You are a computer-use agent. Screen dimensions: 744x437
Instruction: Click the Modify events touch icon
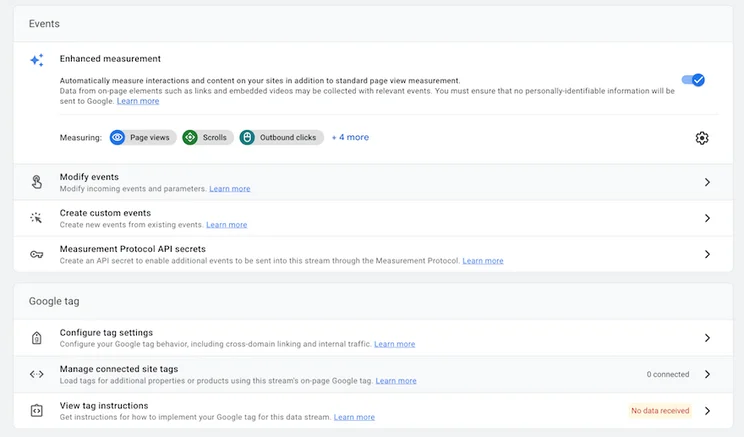click(x=37, y=182)
